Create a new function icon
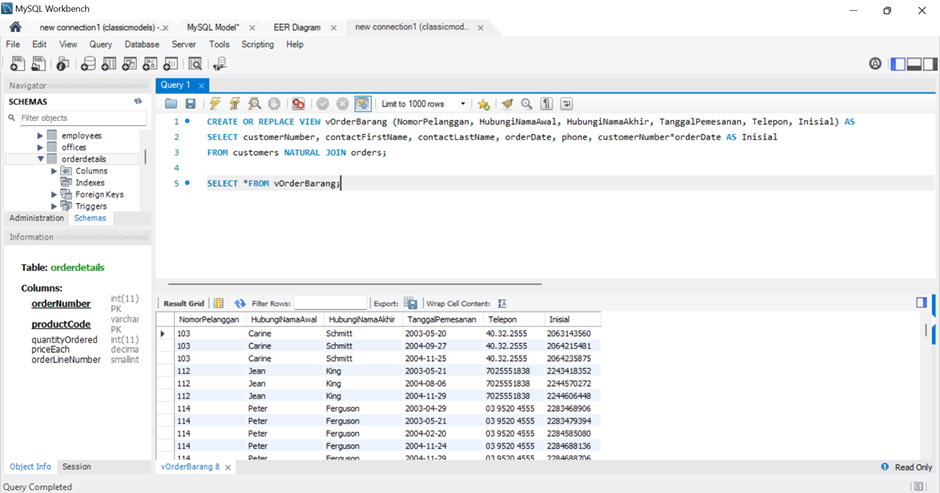Screen dimensions: 940x493 click(171, 64)
